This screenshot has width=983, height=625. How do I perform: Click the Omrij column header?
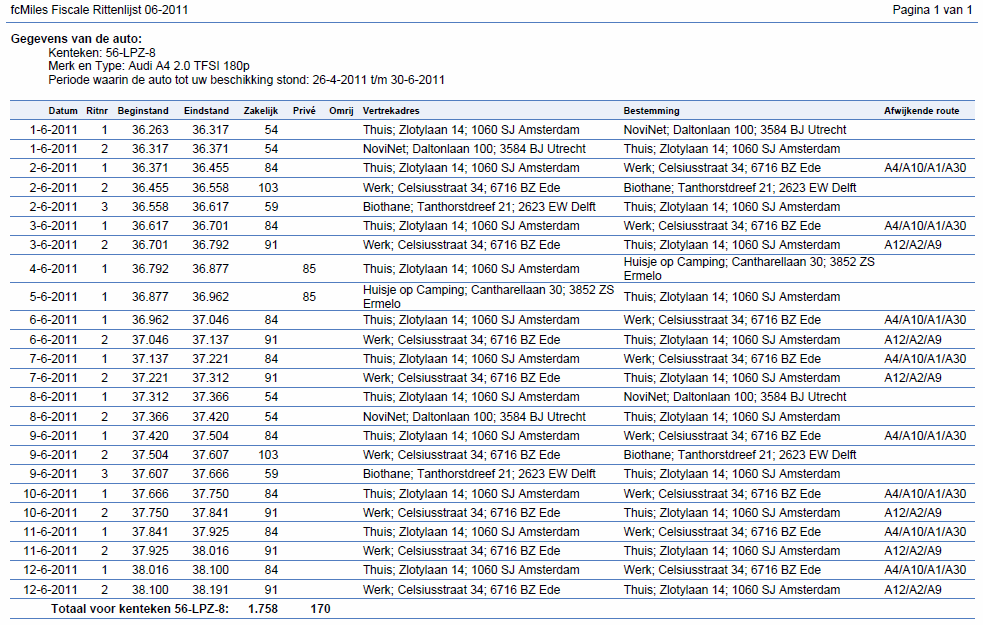341,111
